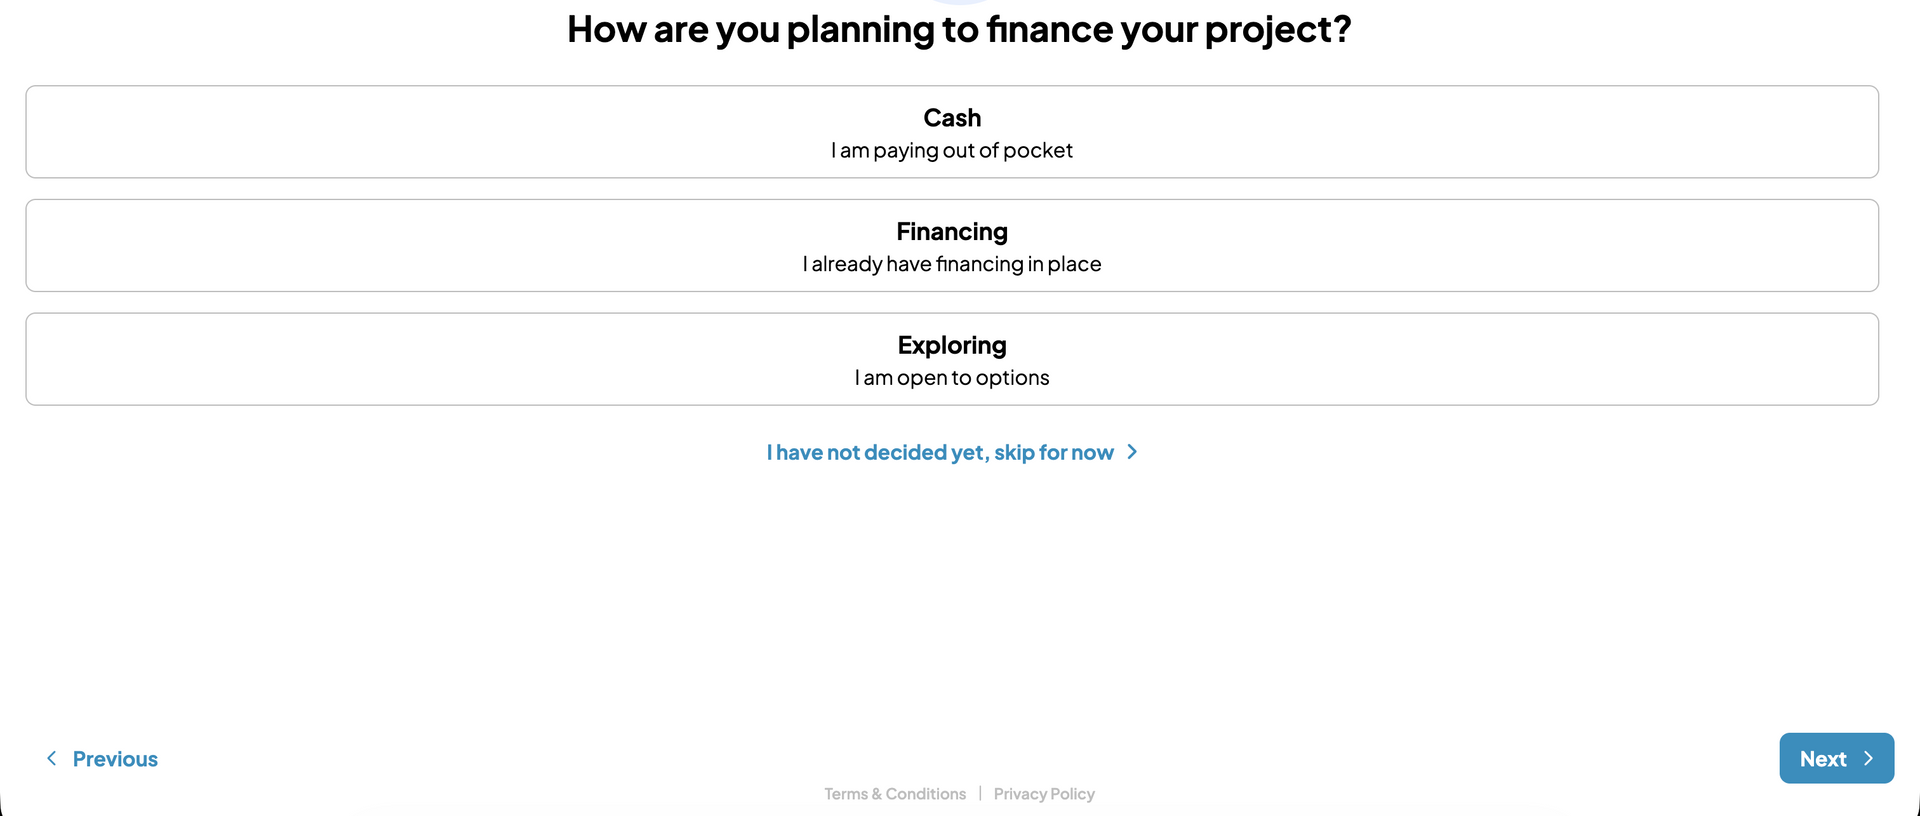
Task: Click the 'How are you planning to finance' heading
Action: pyautogui.click(x=959, y=29)
